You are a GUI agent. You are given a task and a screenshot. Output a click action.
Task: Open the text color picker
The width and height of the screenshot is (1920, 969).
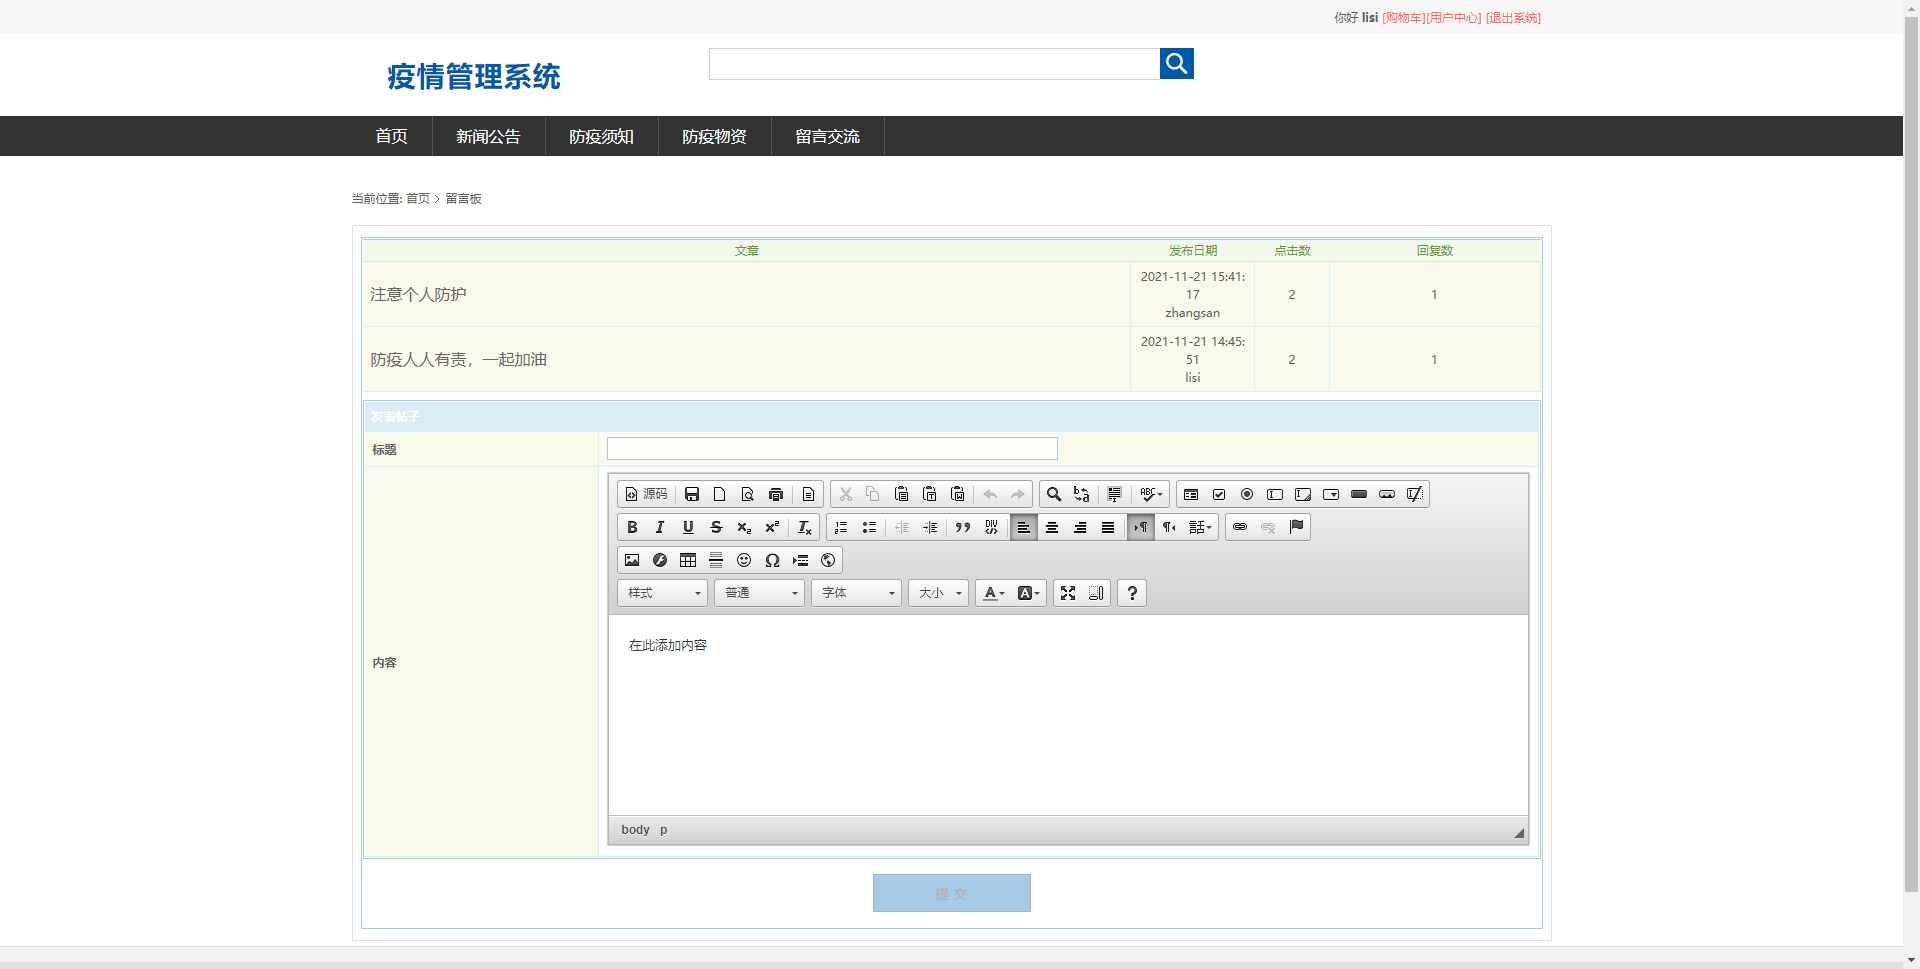tap(994, 593)
